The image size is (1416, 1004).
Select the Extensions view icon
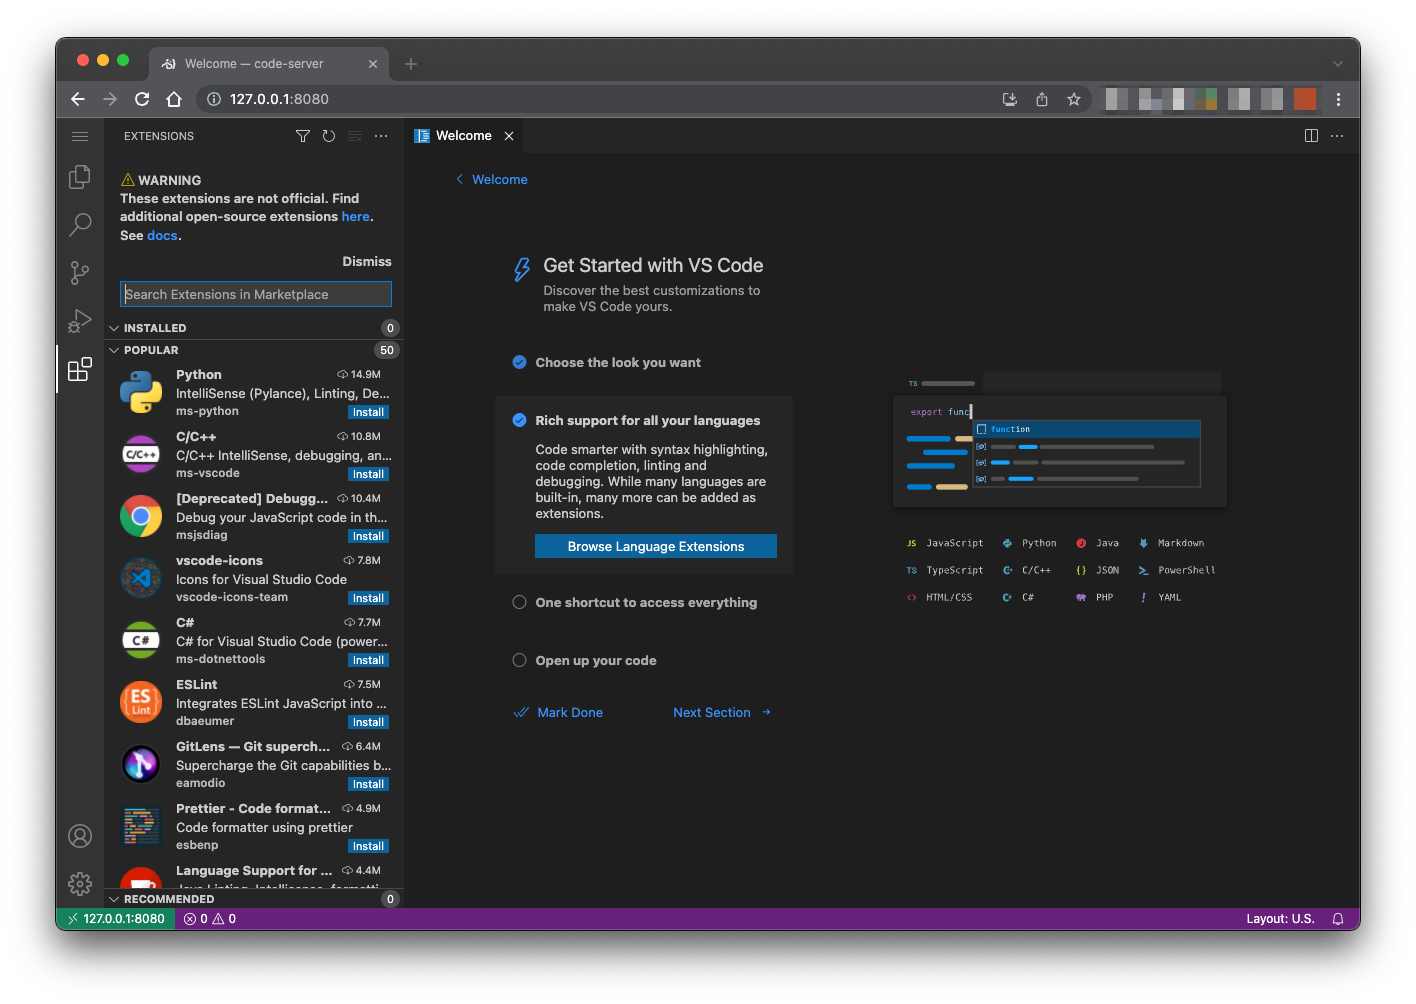pos(80,369)
